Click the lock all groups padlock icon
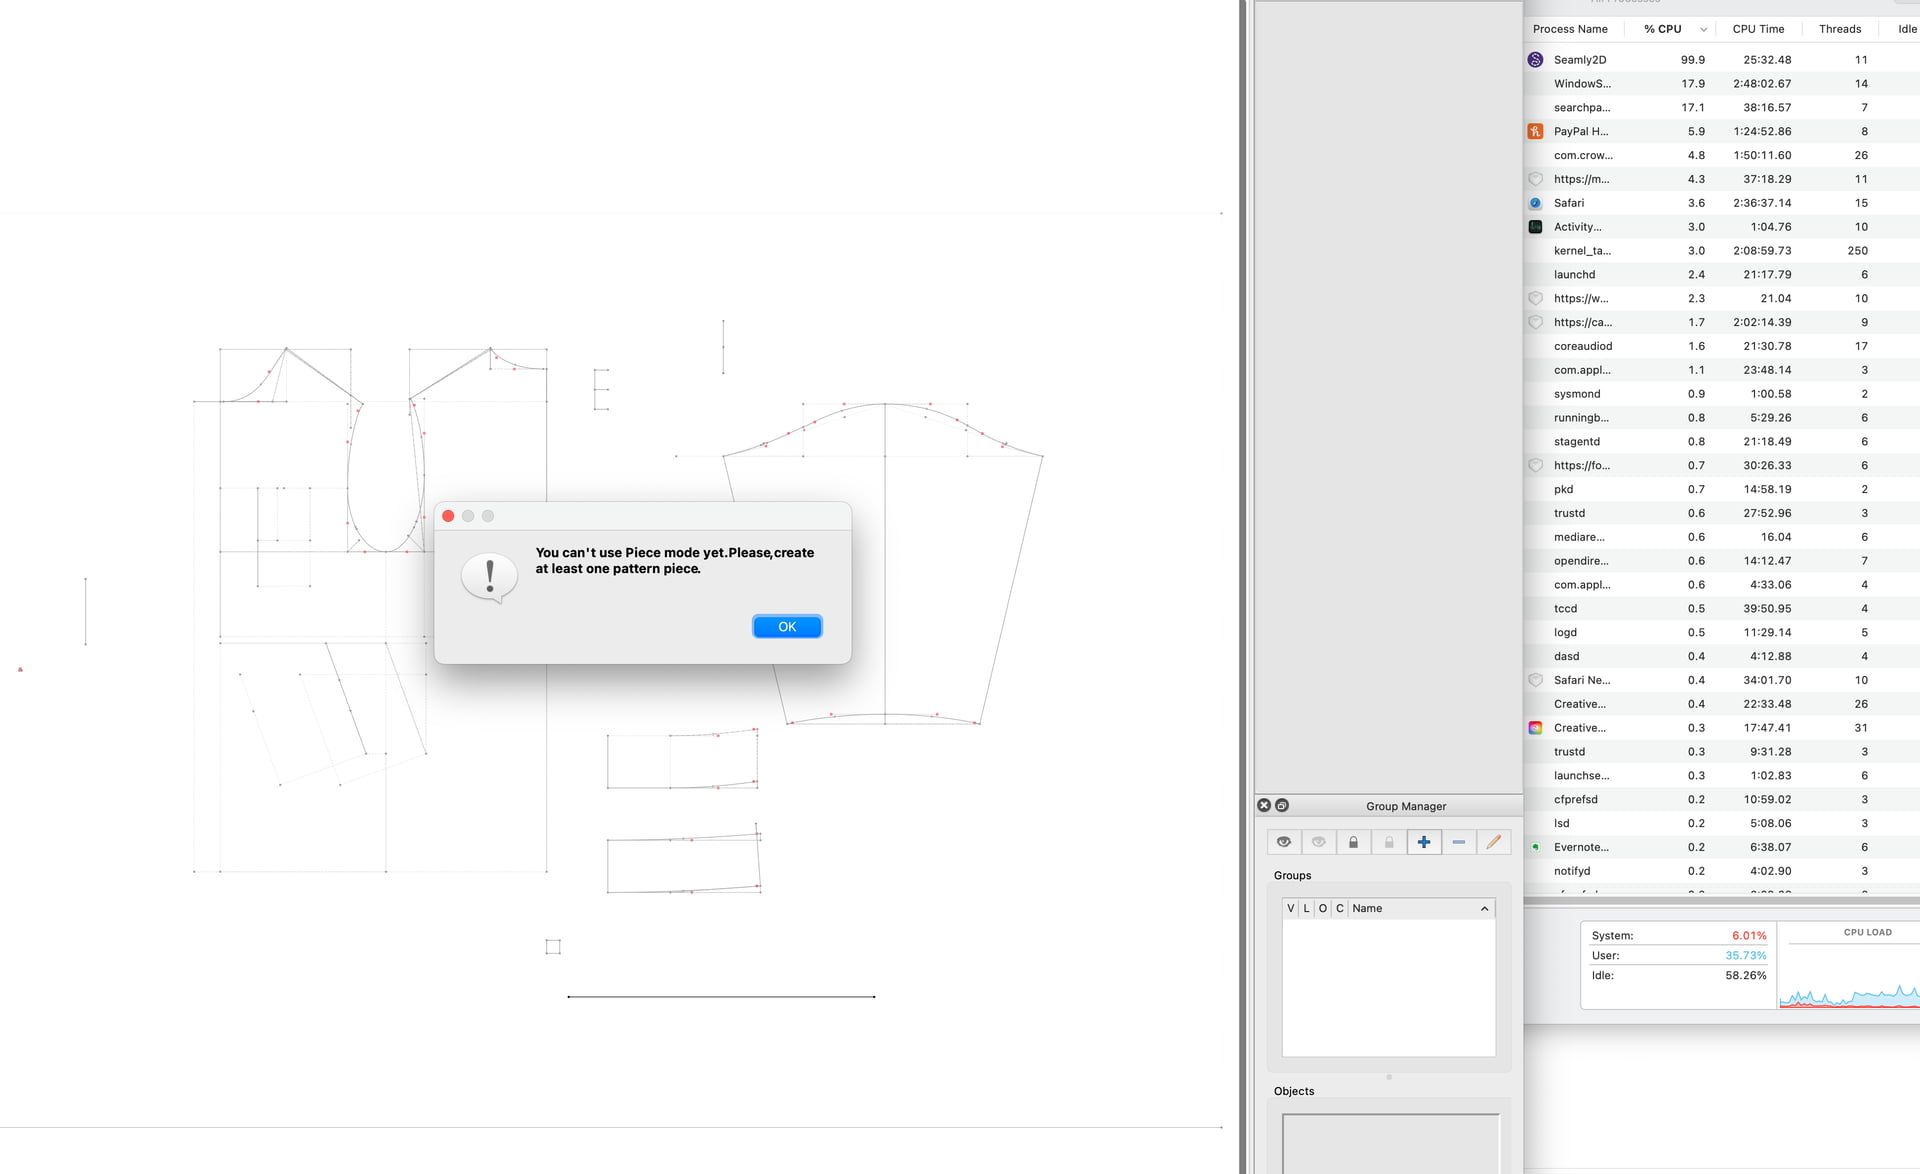The image size is (1920, 1174). pyautogui.click(x=1354, y=842)
